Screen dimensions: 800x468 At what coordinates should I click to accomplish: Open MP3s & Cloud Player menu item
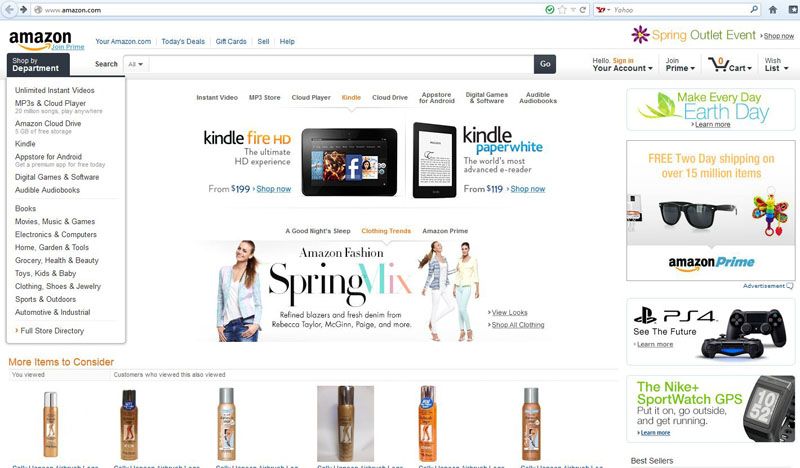point(50,103)
